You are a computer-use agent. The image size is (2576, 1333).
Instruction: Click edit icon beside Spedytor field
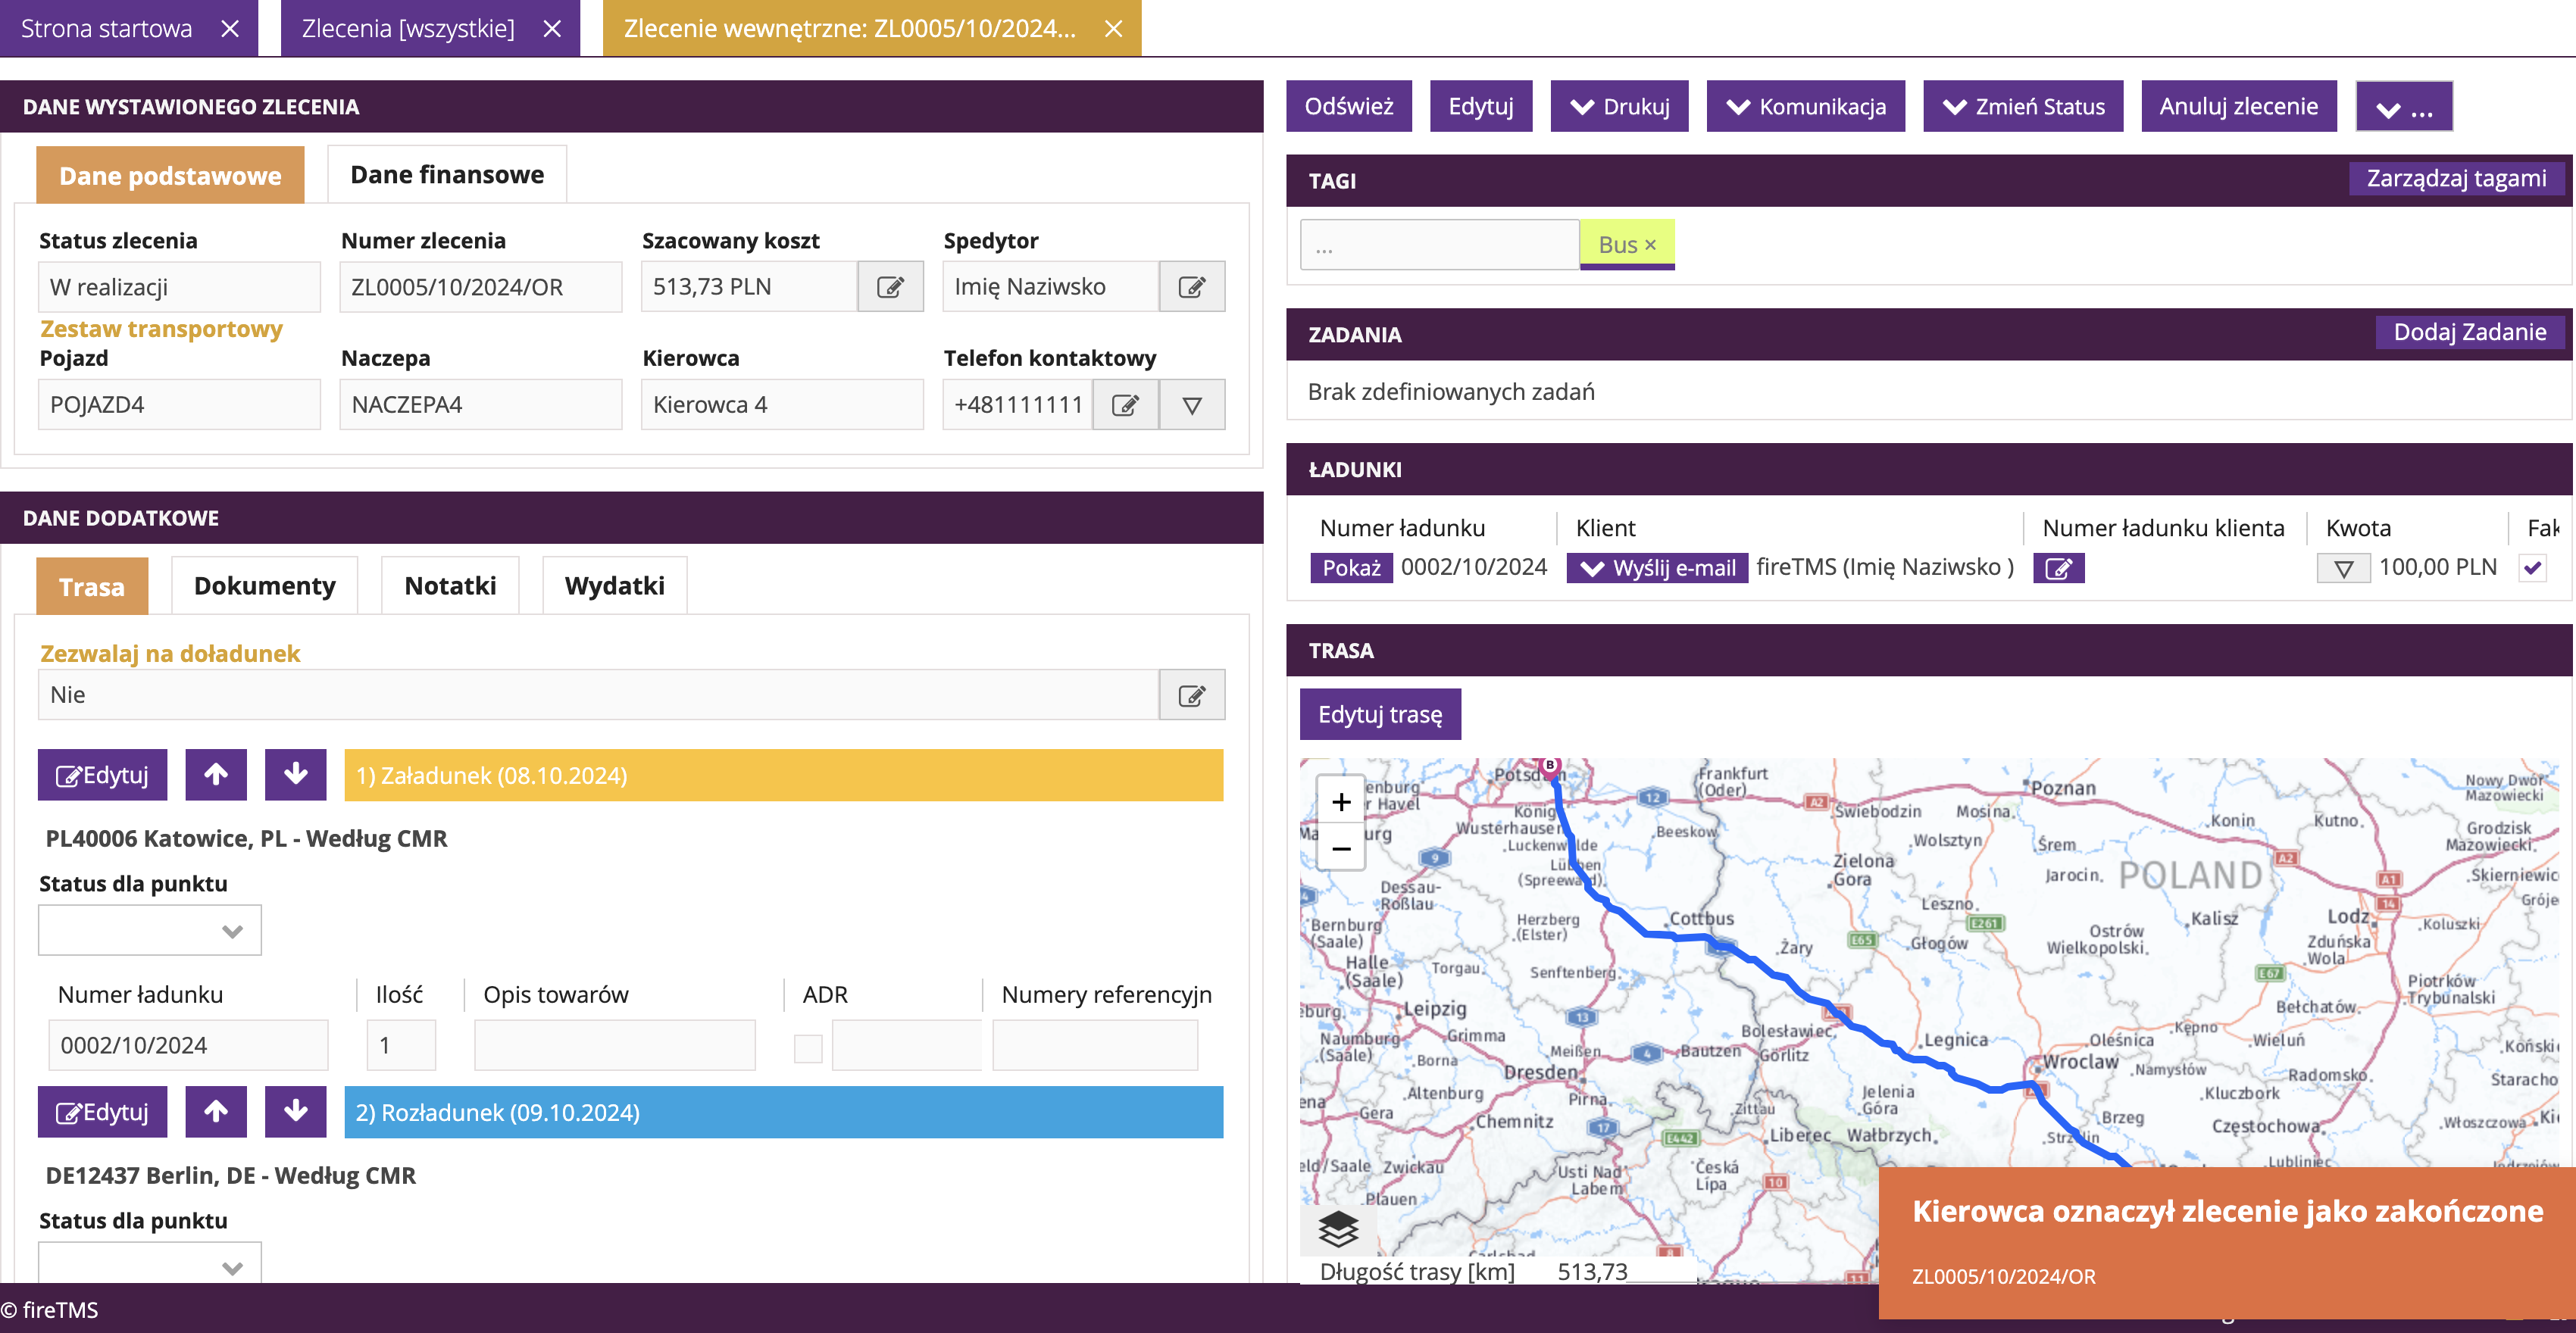[1192, 287]
